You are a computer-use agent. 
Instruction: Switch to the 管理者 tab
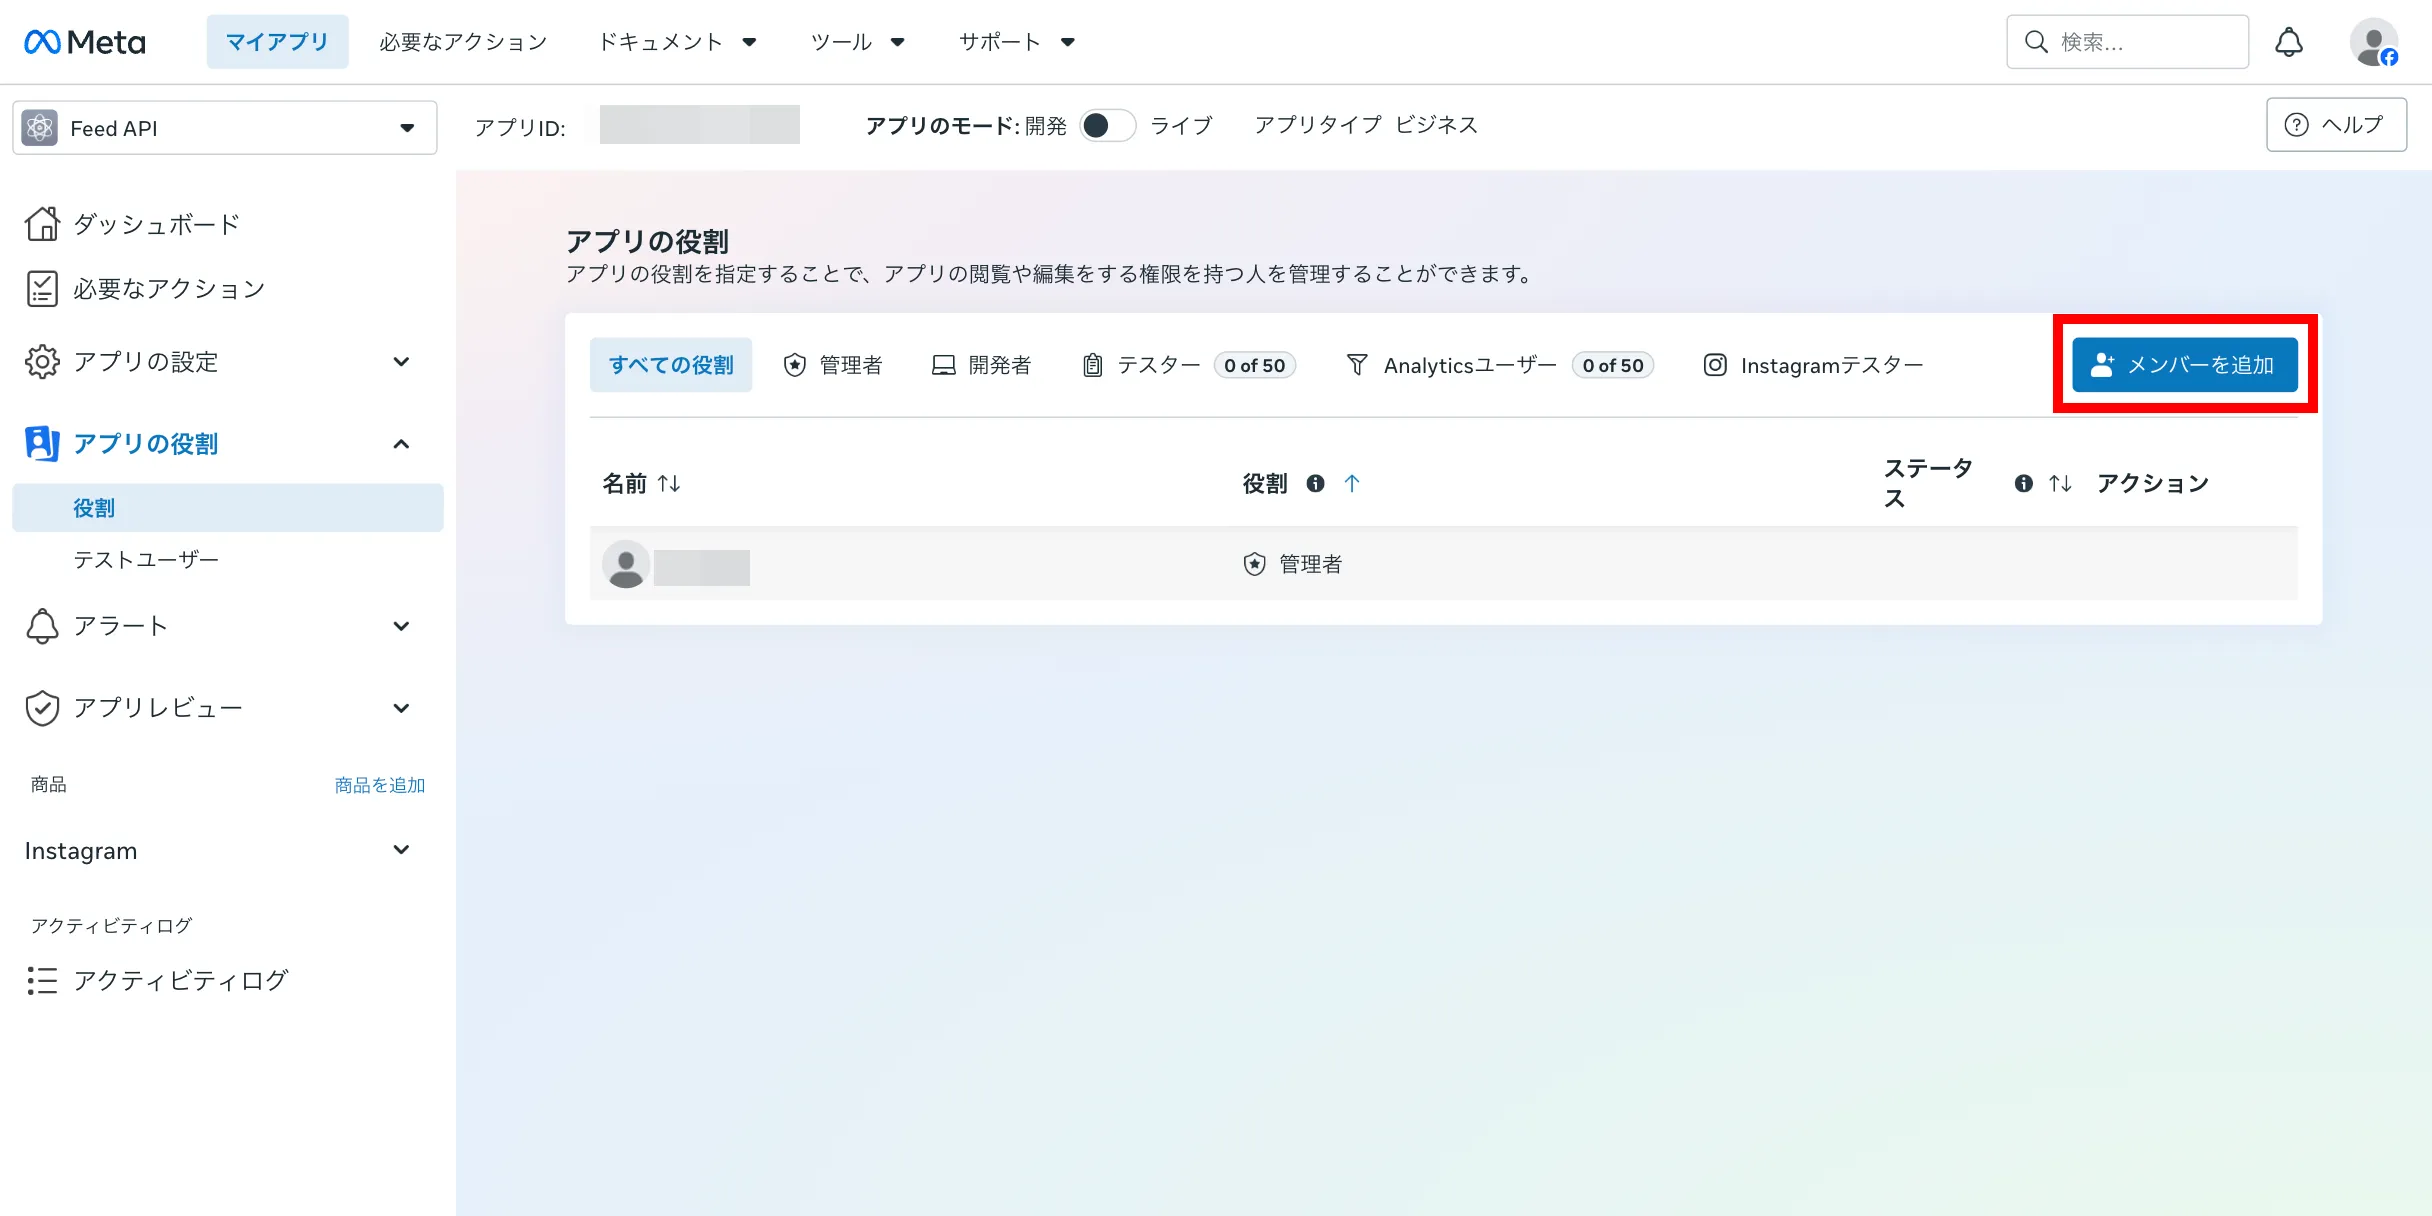[x=833, y=365]
